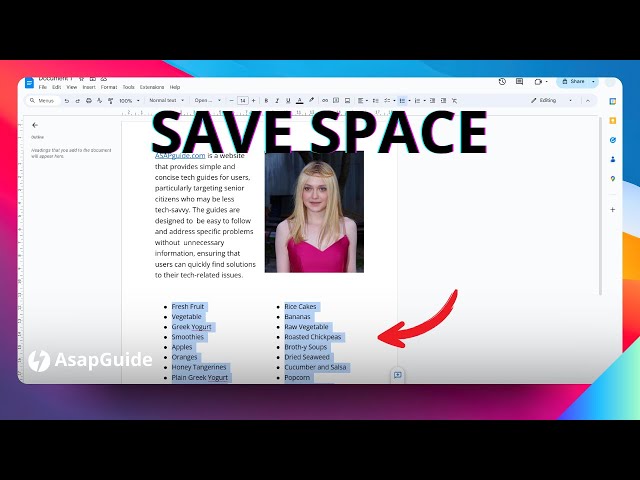Image resolution: width=640 pixels, height=480 pixels.
Task: Click the font size field showing 14
Action: point(242,100)
